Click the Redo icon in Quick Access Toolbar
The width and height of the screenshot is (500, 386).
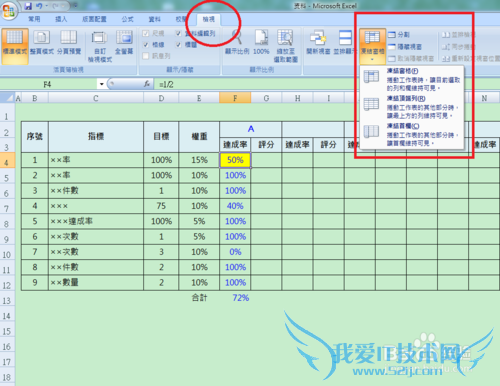click(x=55, y=6)
